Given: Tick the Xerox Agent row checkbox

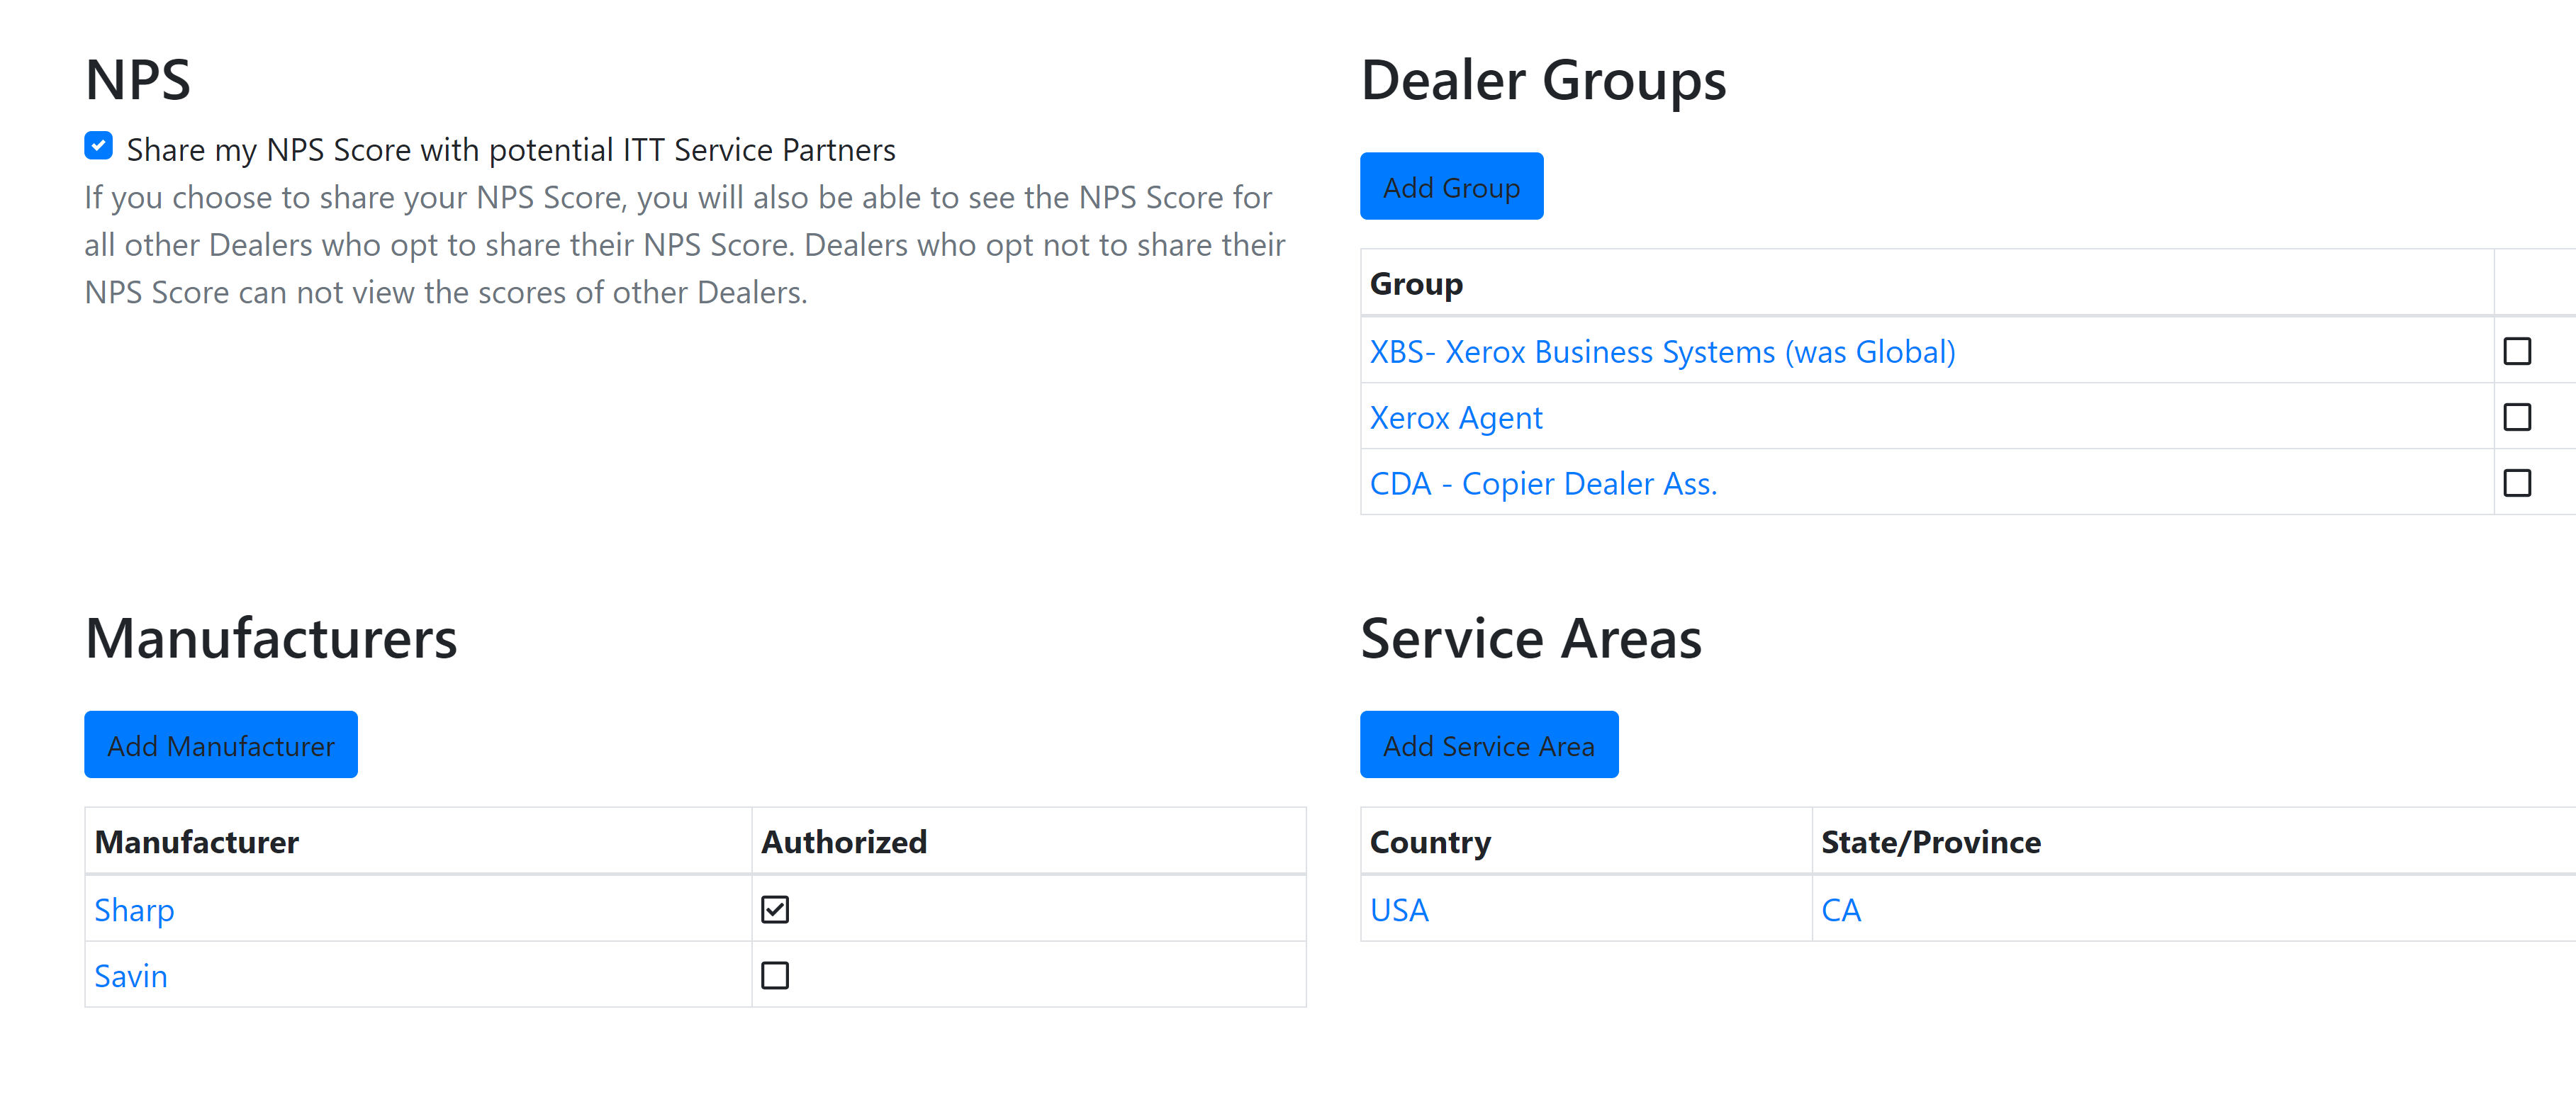Looking at the screenshot, I should coord(2516,417).
